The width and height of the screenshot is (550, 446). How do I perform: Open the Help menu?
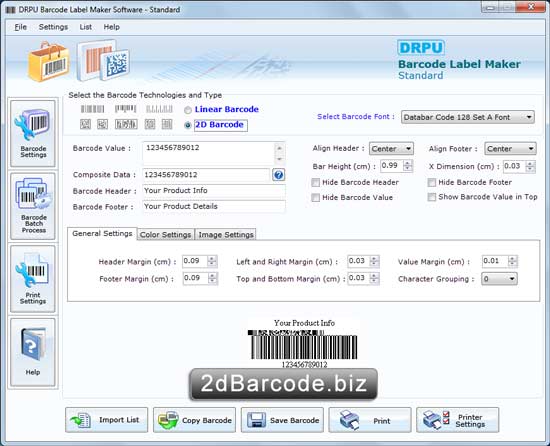pyautogui.click(x=112, y=27)
